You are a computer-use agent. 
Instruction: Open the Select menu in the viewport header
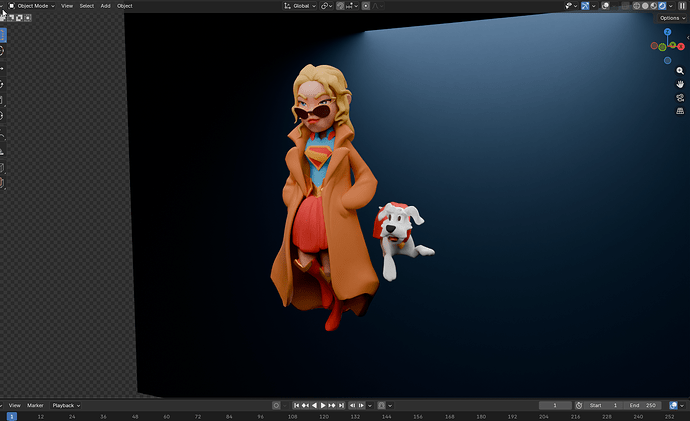pyautogui.click(x=87, y=6)
